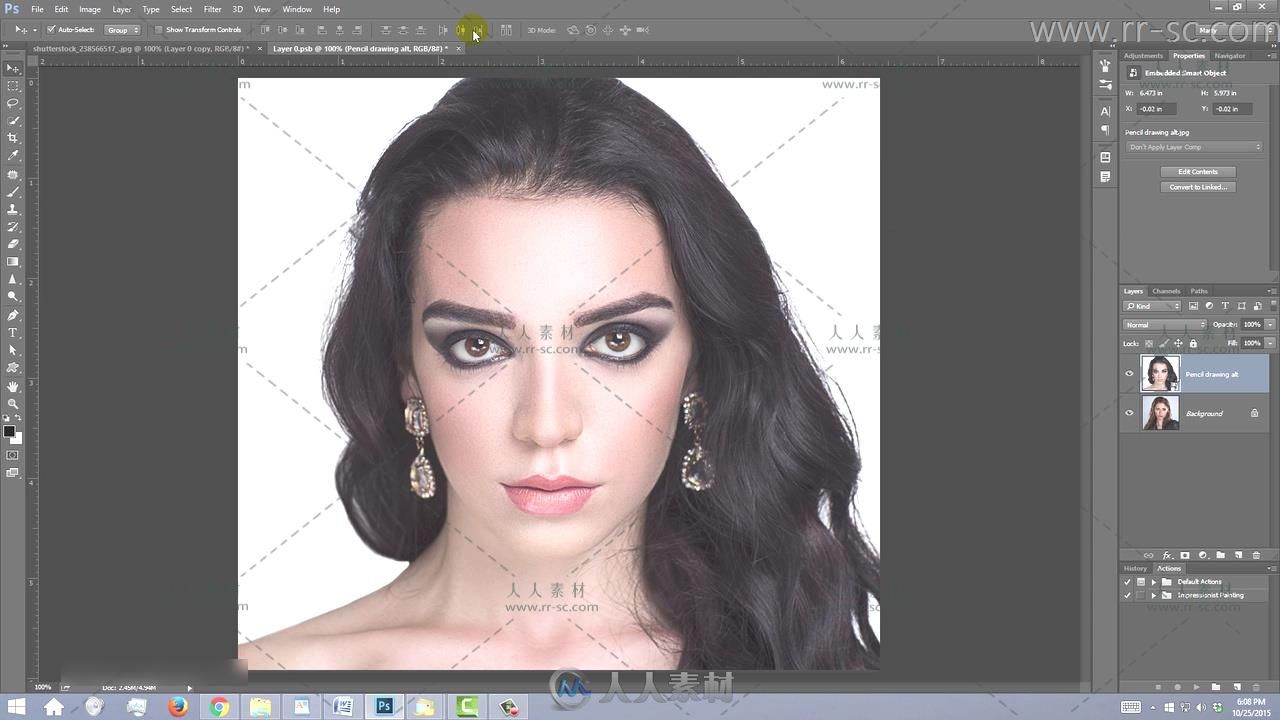Screen dimensions: 1280x720
Task: Select the Eyedropper tool
Action: 13,156
